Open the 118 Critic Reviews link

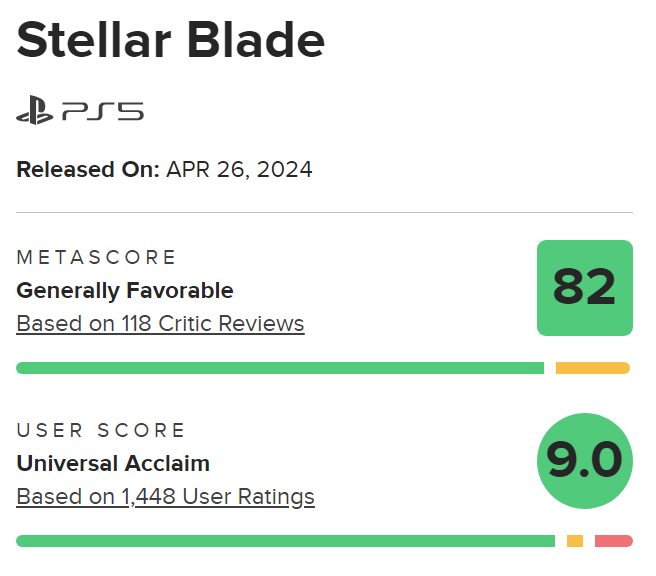coord(160,324)
